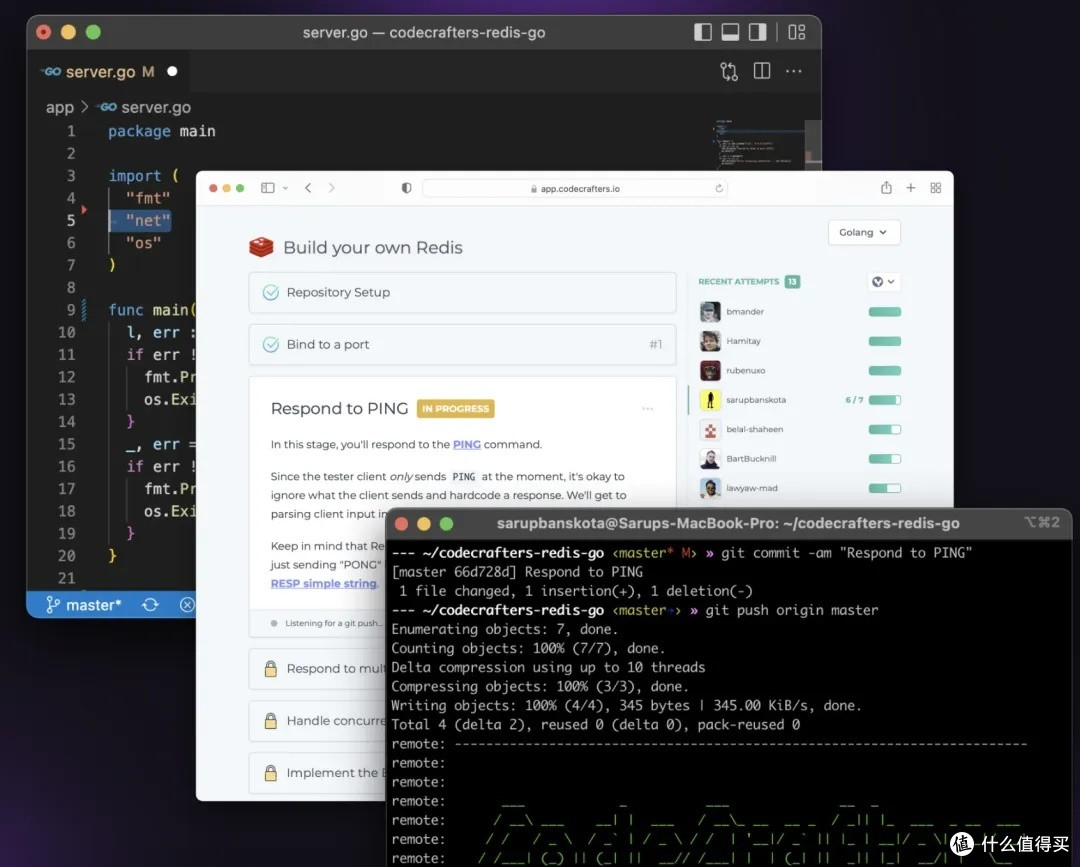The height and width of the screenshot is (867, 1080).
Task: Open Safari Share icon
Action: (886, 187)
